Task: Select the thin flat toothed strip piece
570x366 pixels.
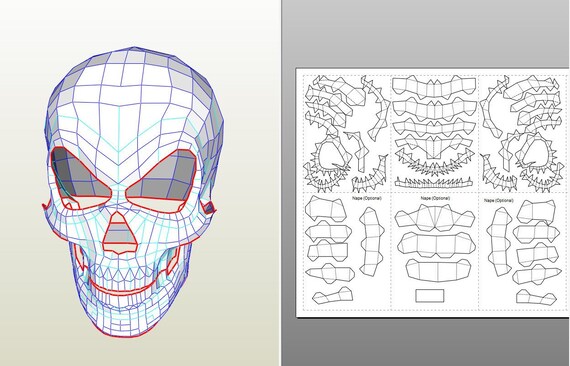Action: click(433, 182)
